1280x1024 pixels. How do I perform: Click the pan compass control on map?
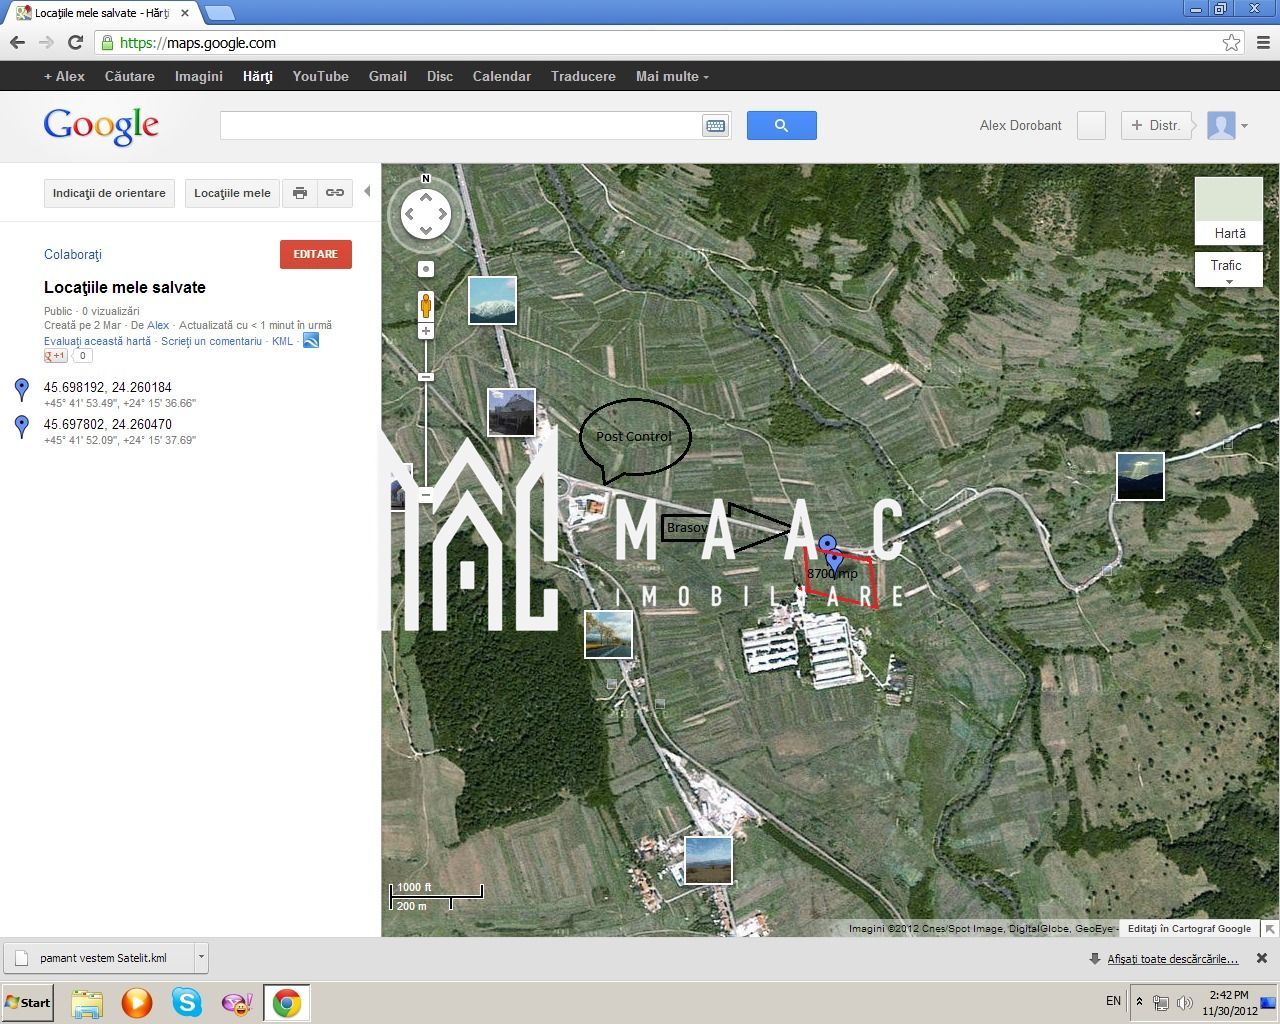[x=426, y=214]
